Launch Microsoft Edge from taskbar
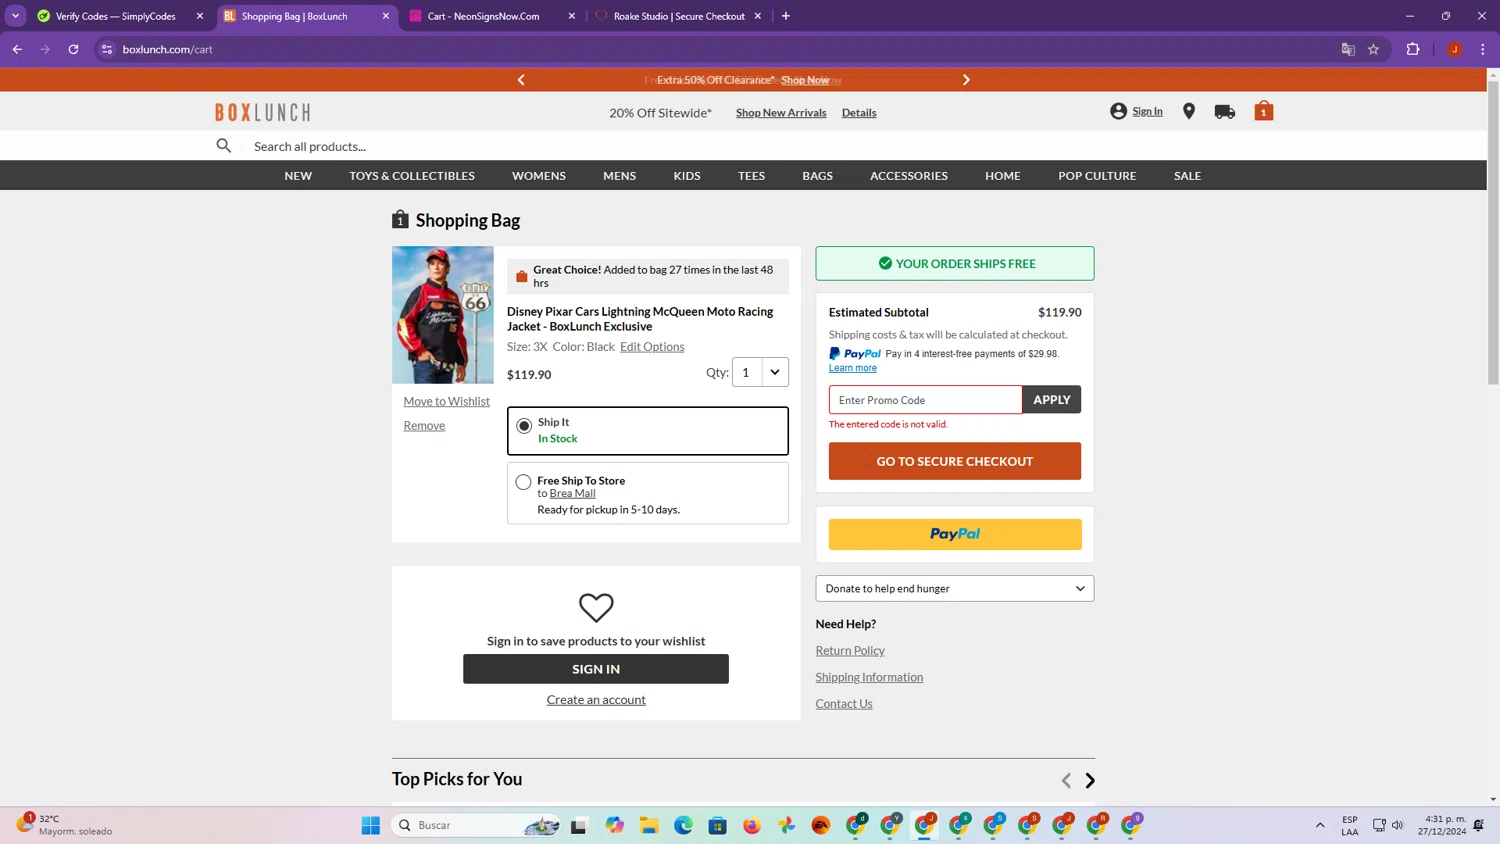Screen dimensions: 1500x844 (x=683, y=825)
